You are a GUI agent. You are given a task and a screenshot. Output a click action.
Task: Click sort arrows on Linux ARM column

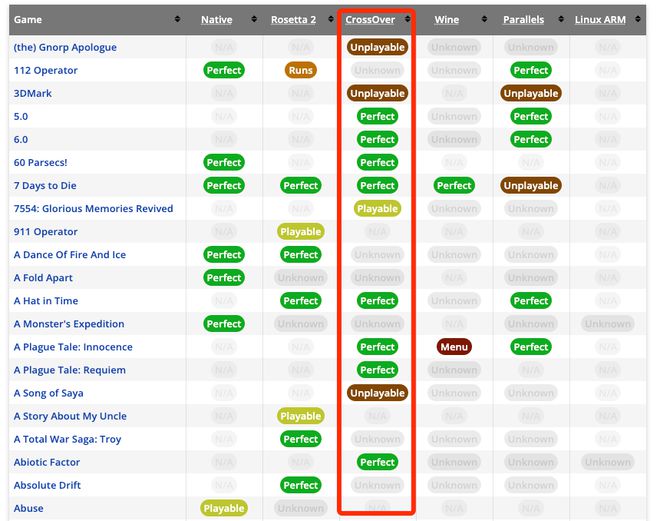coord(638,19)
